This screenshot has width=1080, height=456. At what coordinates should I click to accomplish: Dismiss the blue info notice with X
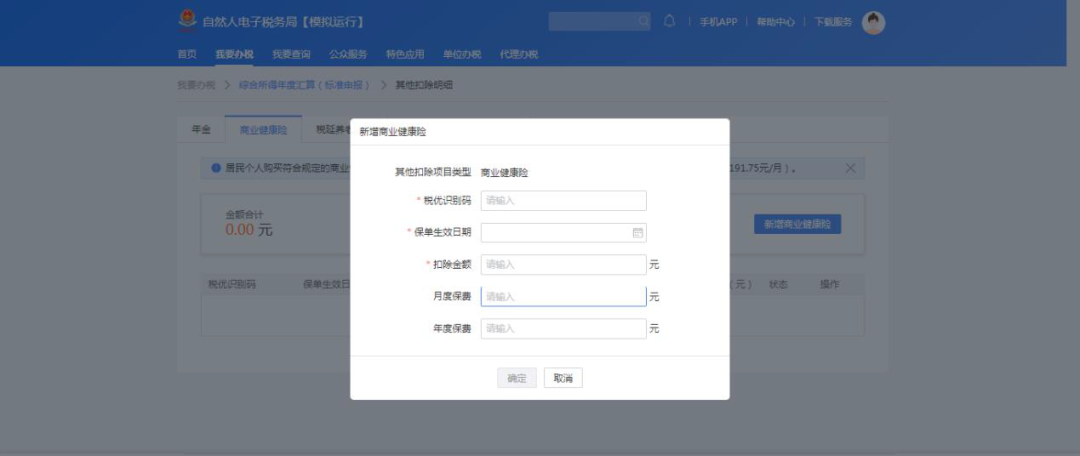point(850,168)
